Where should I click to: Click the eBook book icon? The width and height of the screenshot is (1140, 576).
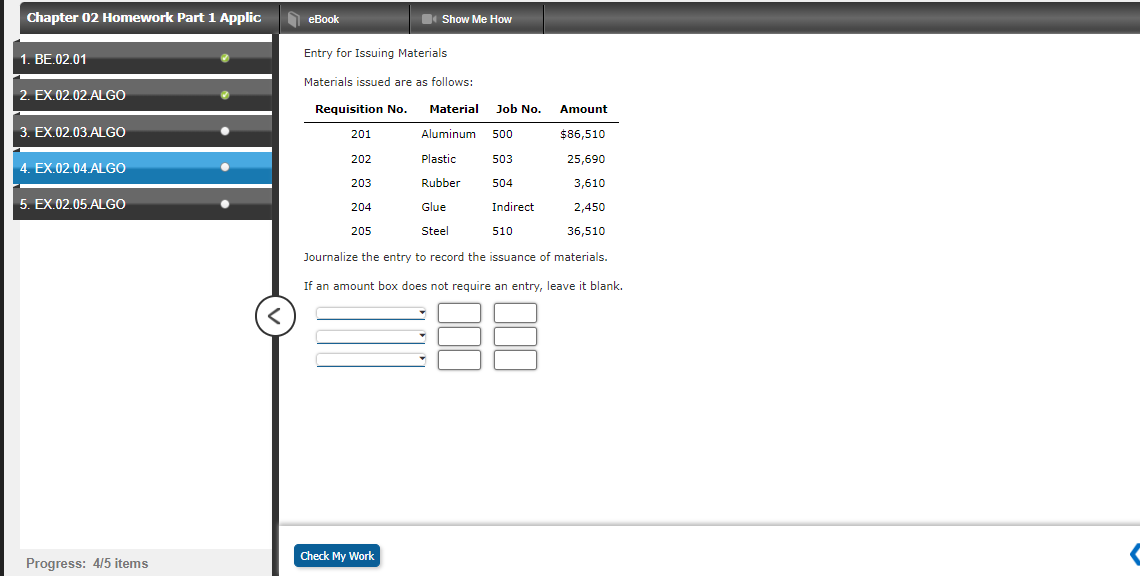pyautogui.click(x=294, y=18)
